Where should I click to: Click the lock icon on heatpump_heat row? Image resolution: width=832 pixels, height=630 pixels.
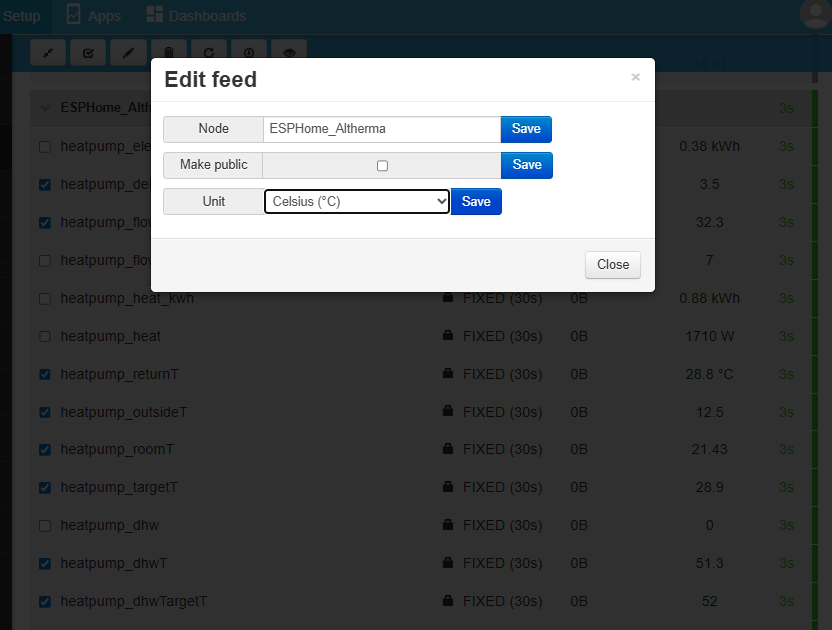click(x=447, y=336)
